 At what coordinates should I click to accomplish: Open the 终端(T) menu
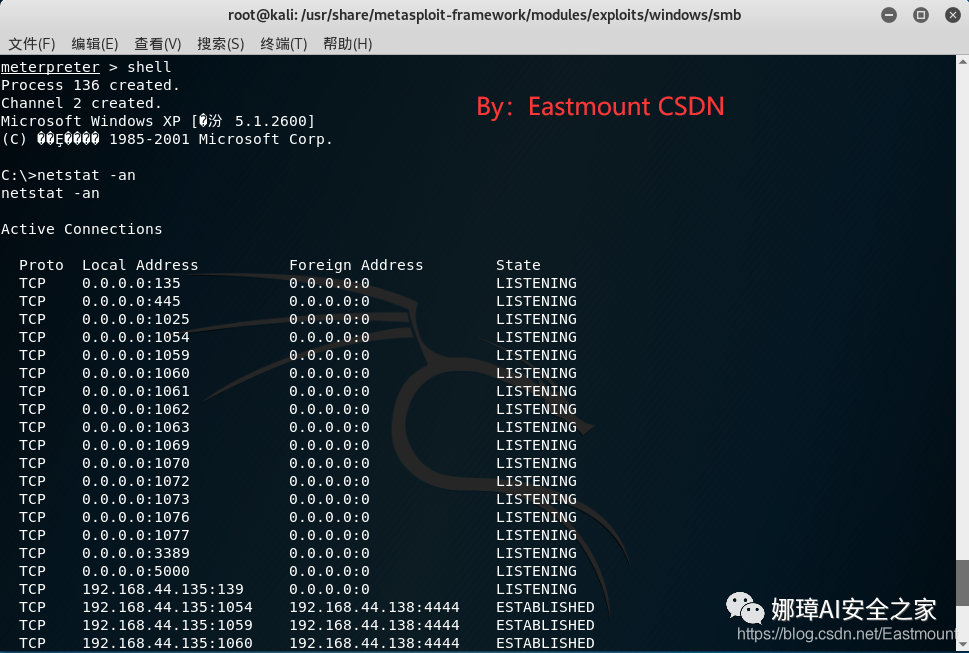tap(284, 44)
